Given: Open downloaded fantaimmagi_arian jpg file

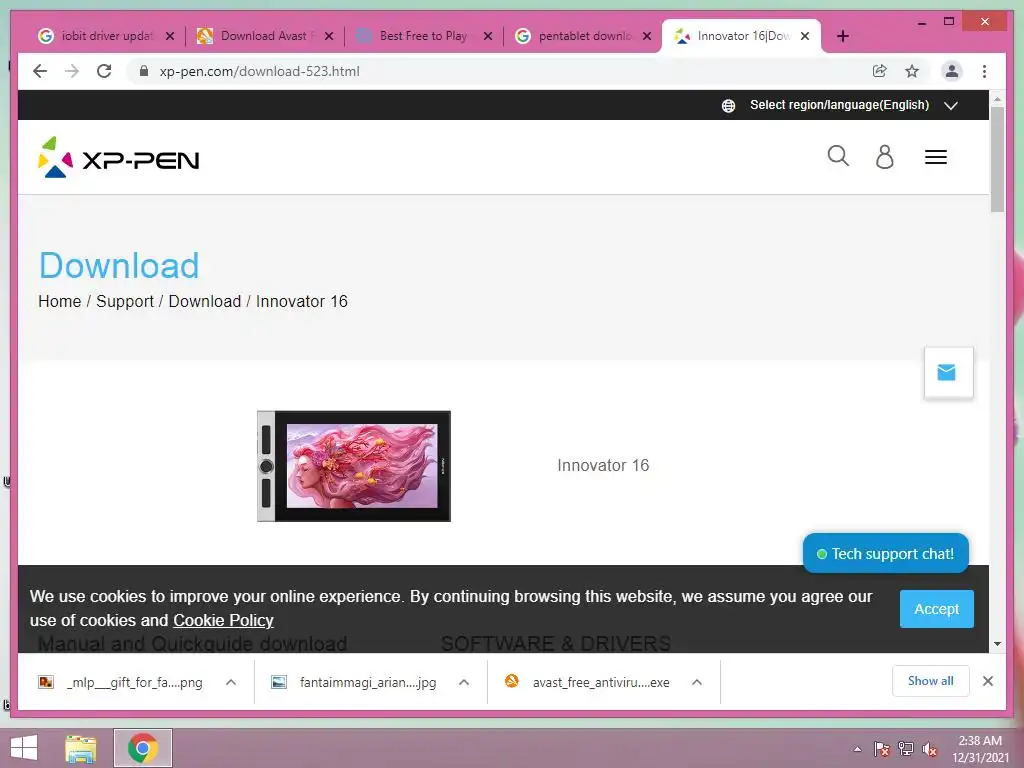Looking at the screenshot, I should click(355, 682).
